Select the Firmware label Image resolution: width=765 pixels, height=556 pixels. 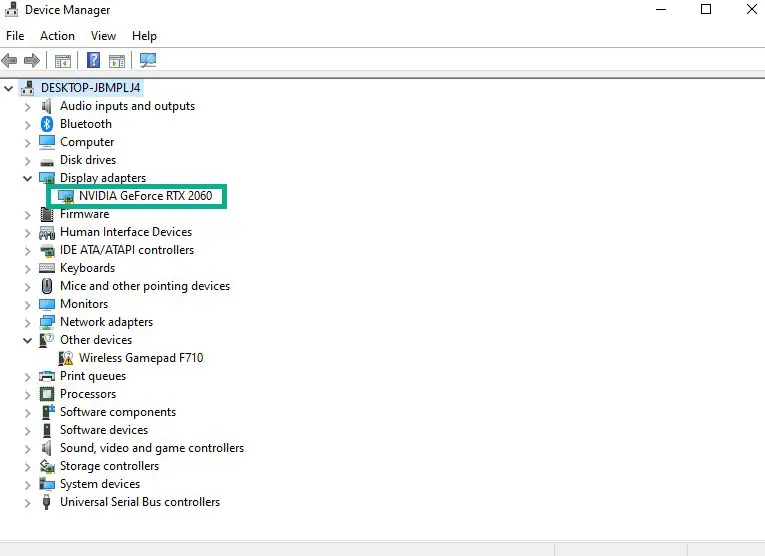coord(84,214)
